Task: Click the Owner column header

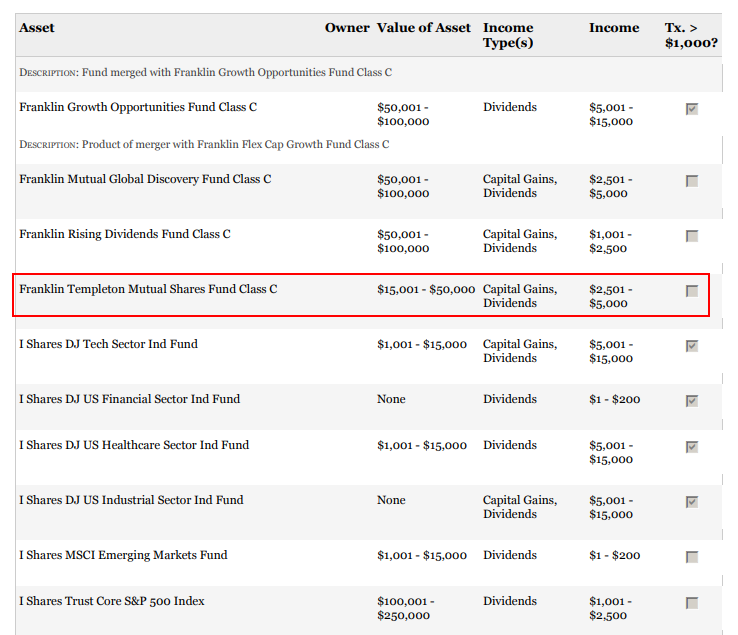Action: pyautogui.click(x=347, y=28)
